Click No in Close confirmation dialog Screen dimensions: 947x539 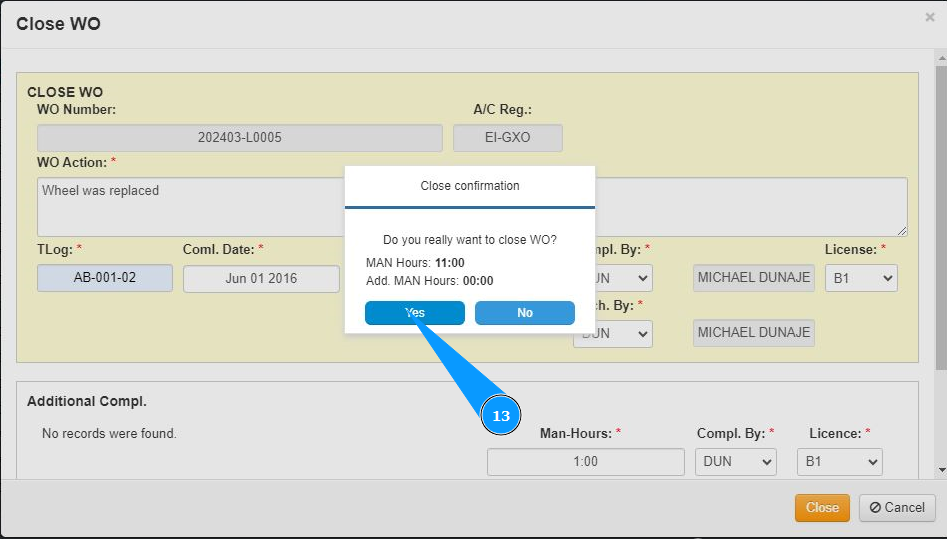click(x=525, y=312)
